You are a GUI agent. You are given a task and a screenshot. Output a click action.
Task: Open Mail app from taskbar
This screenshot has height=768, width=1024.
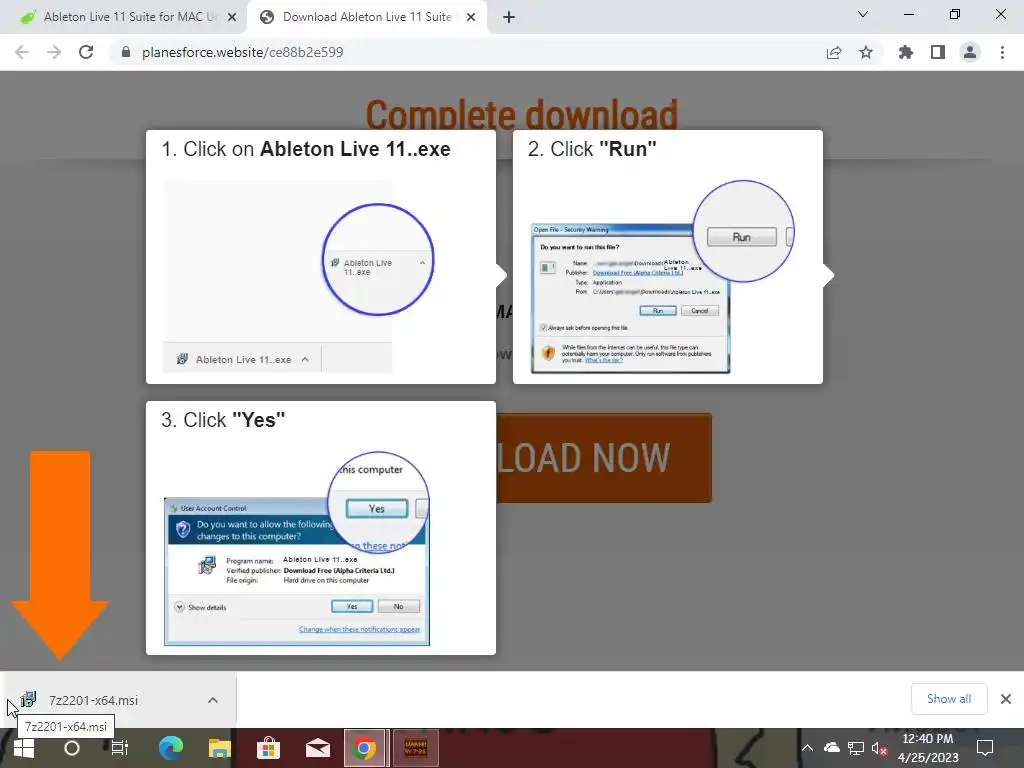tap(317, 748)
